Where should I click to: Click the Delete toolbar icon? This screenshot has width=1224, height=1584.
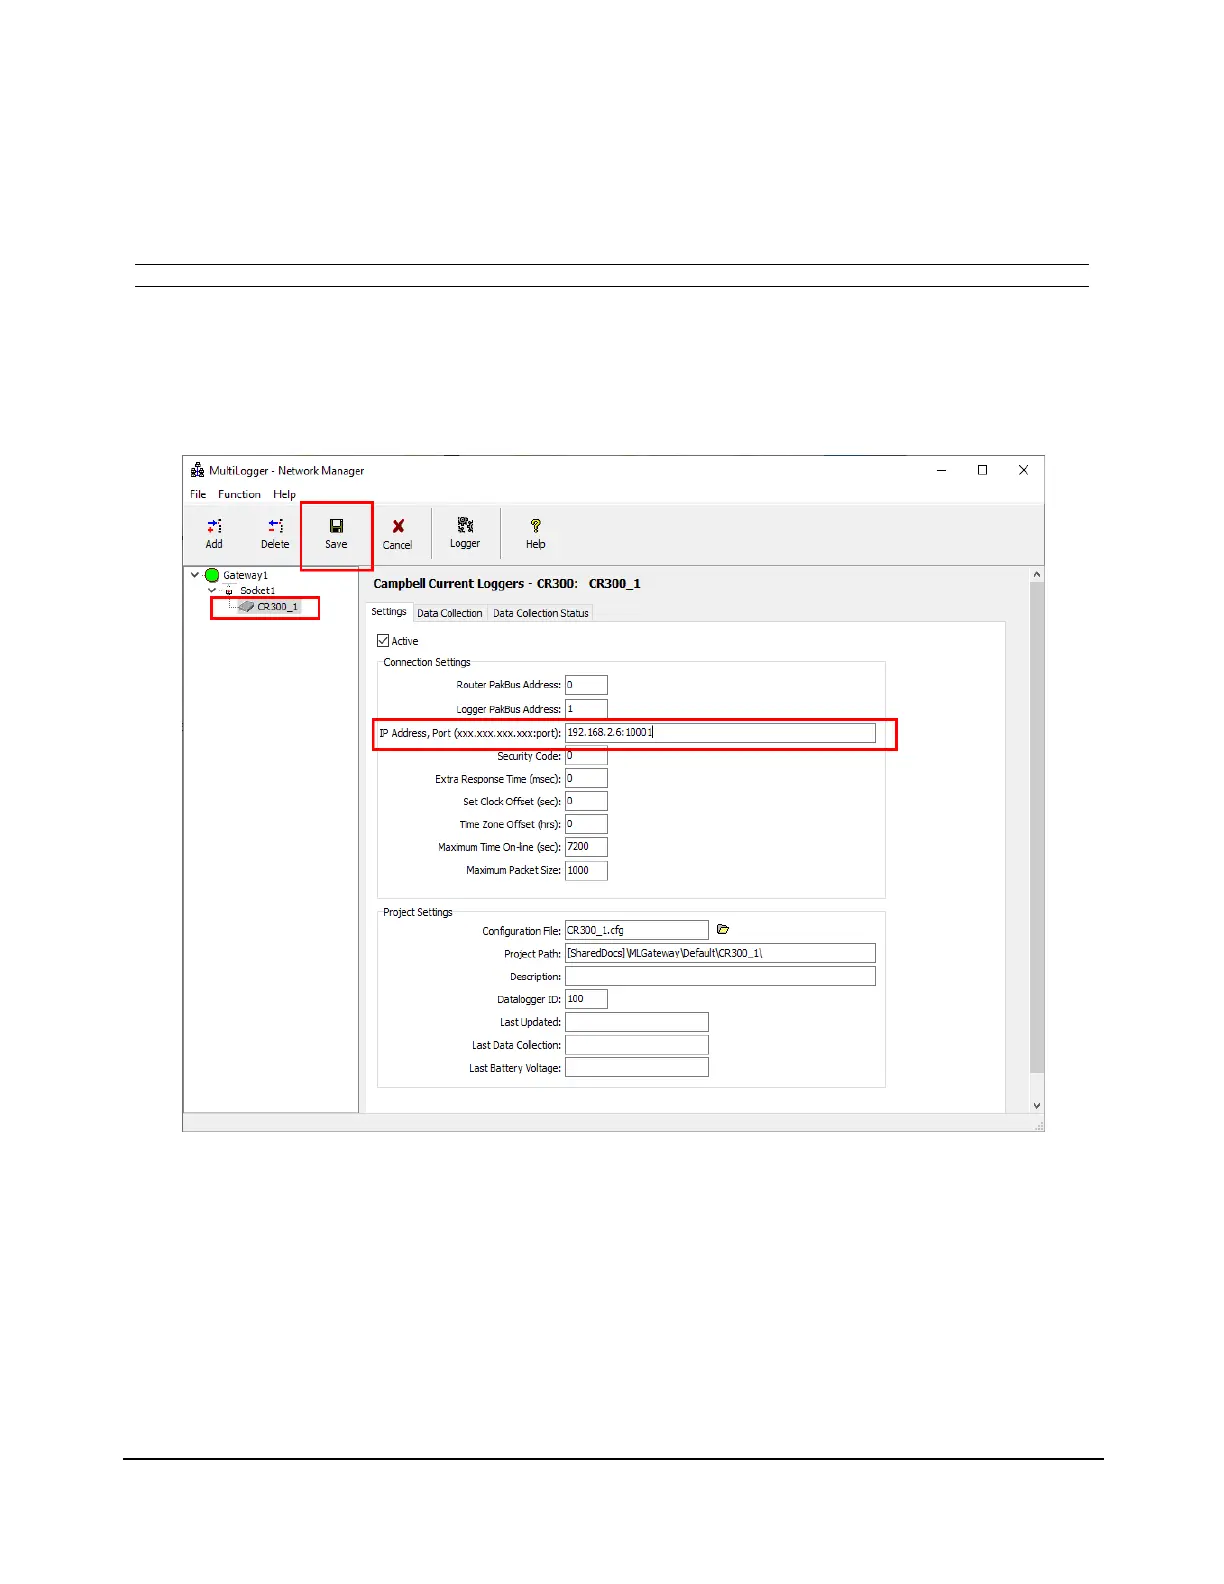tap(275, 533)
